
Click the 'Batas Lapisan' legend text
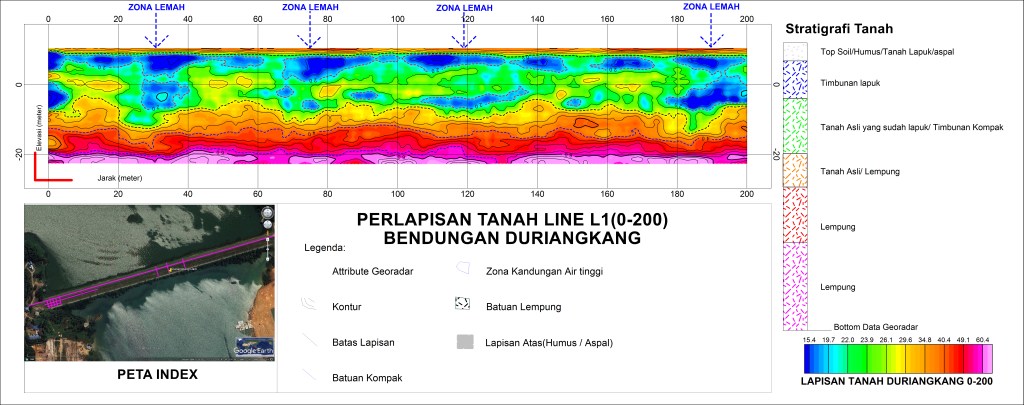(361, 342)
